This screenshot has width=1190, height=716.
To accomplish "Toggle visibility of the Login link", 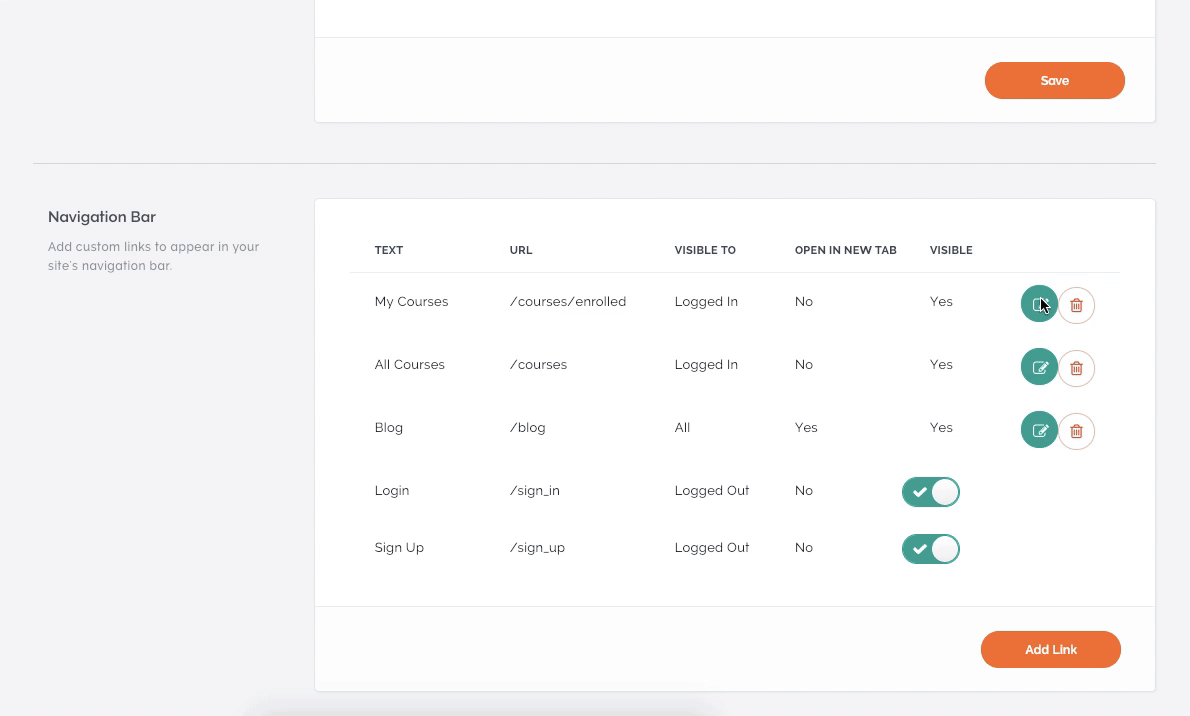I will (x=930, y=492).
